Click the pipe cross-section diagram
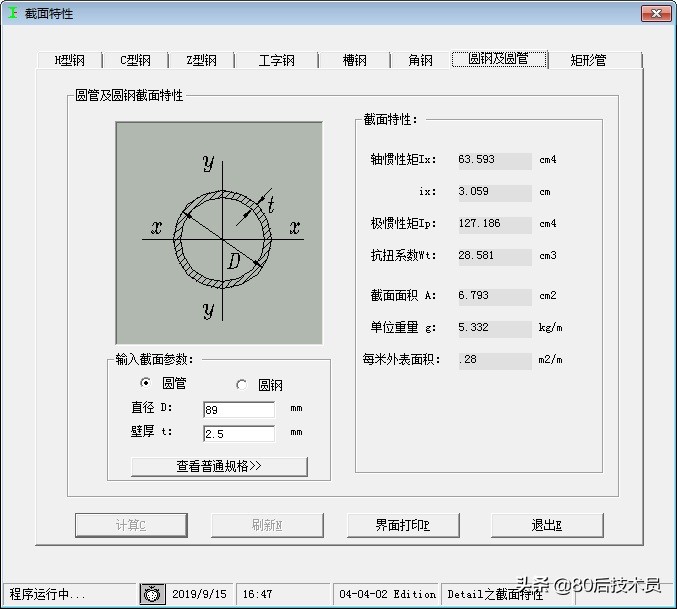The width and height of the screenshot is (677, 609). pos(219,233)
